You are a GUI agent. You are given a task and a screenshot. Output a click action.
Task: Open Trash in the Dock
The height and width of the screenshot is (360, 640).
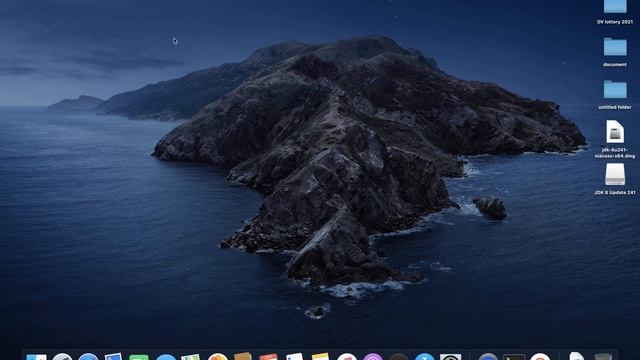(x=603, y=356)
